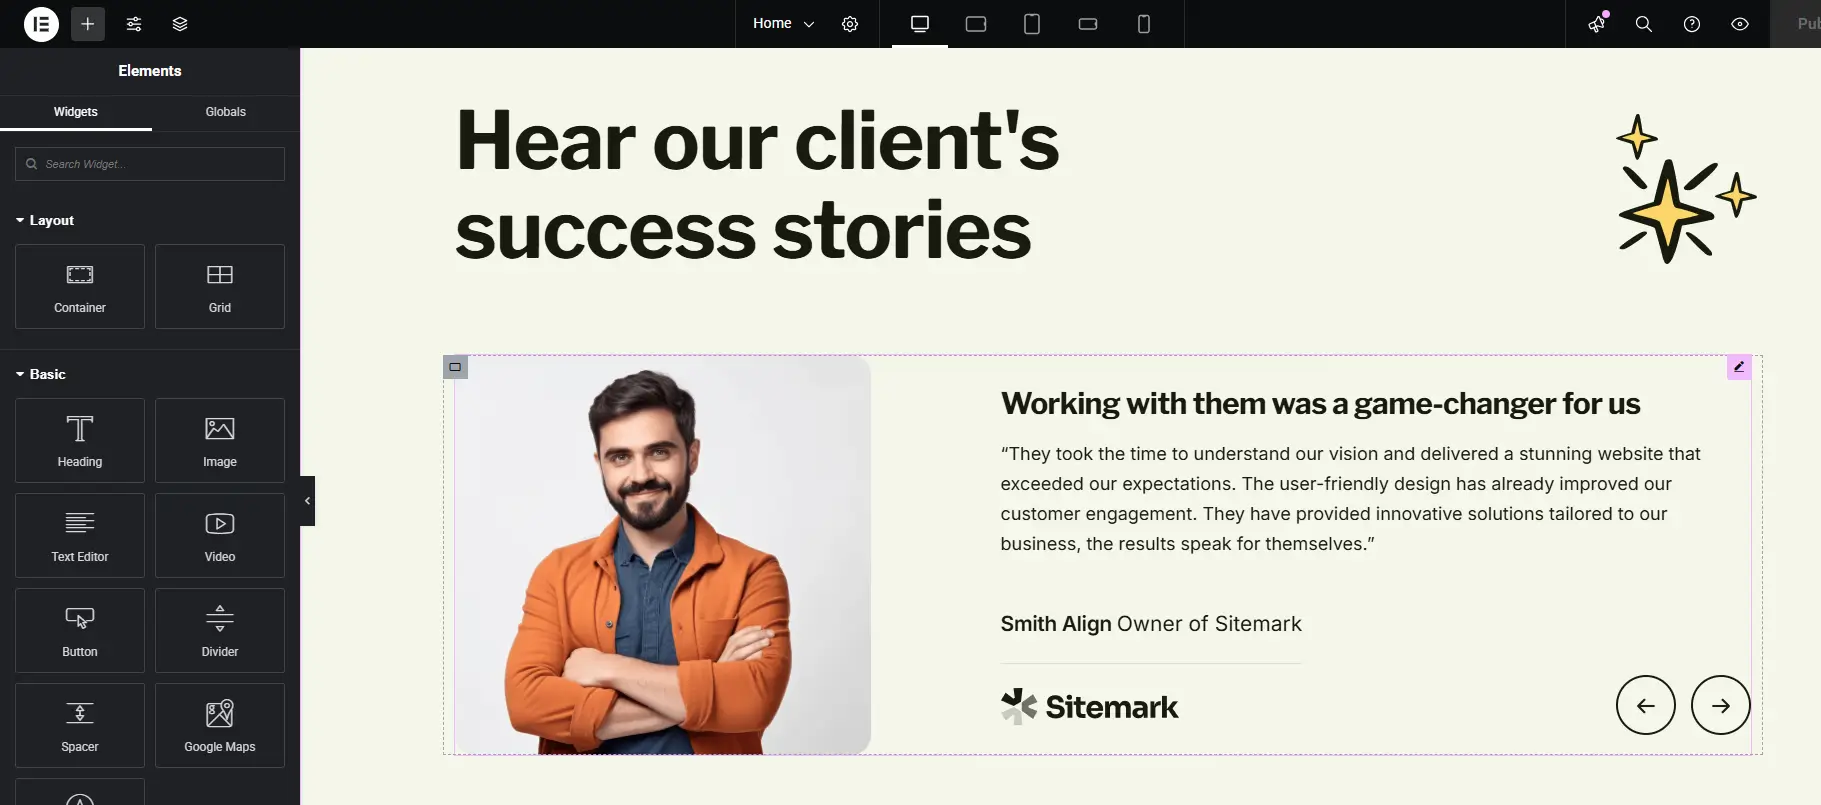The image size is (1821, 805).
Task: Select the testimonial man photo
Action: pyautogui.click(x=663, y=555)
